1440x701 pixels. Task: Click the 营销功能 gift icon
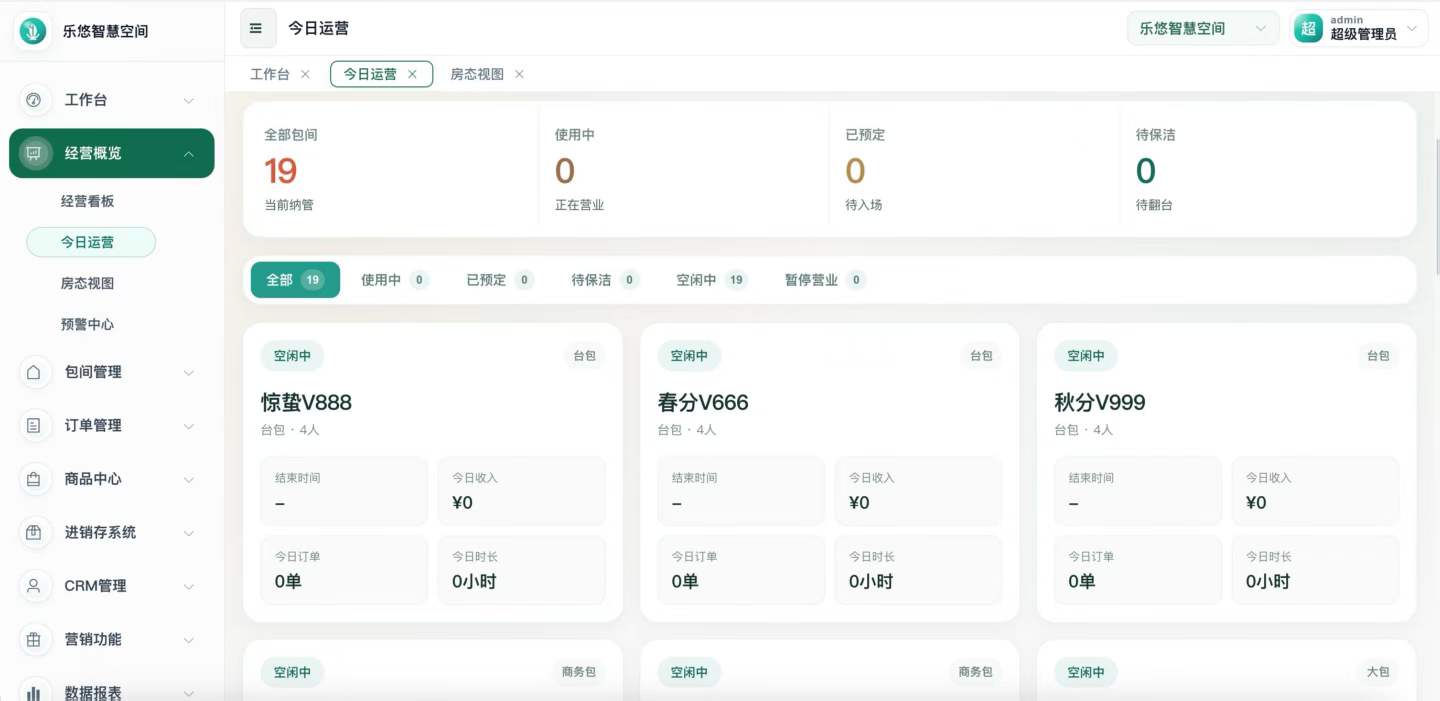pyautogui.click(x=34, y=640)
